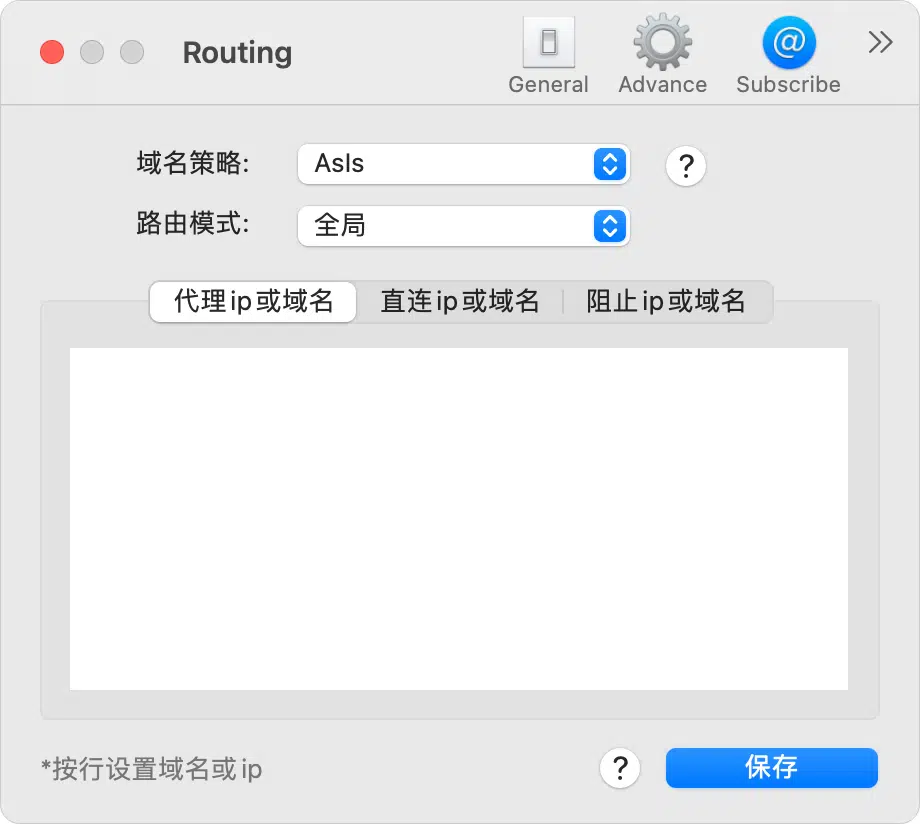Click help button beside 保存

pos(620,768)
